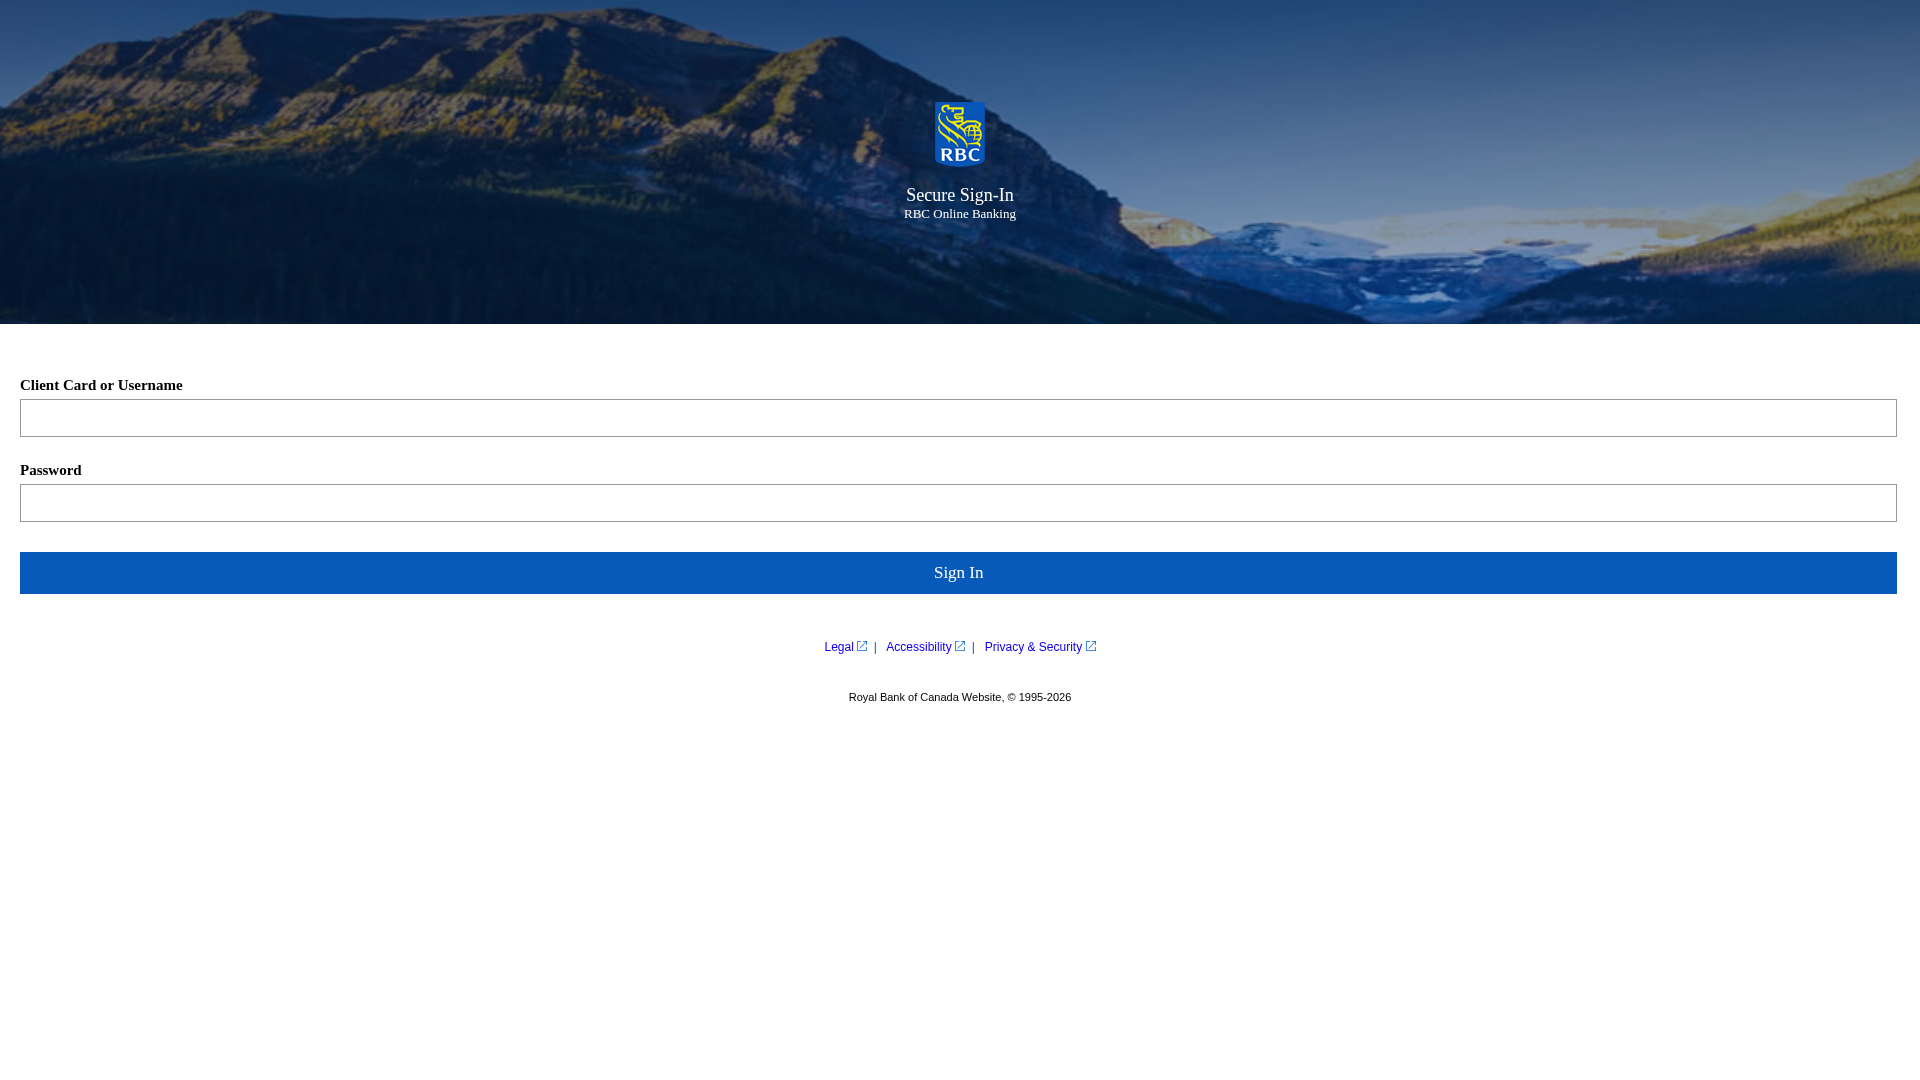Open the Legal link

tap(839, 647)
